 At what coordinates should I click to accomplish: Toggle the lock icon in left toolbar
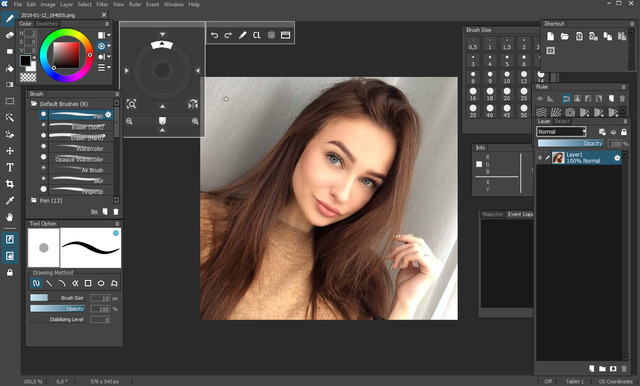tap(9, 272)
